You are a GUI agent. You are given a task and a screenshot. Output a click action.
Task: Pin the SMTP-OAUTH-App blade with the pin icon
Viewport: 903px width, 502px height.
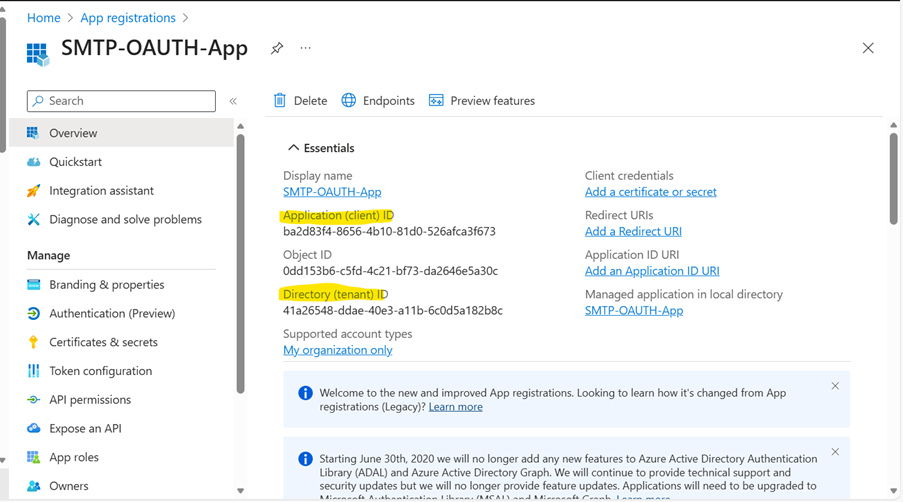click(x=277, y=48)
